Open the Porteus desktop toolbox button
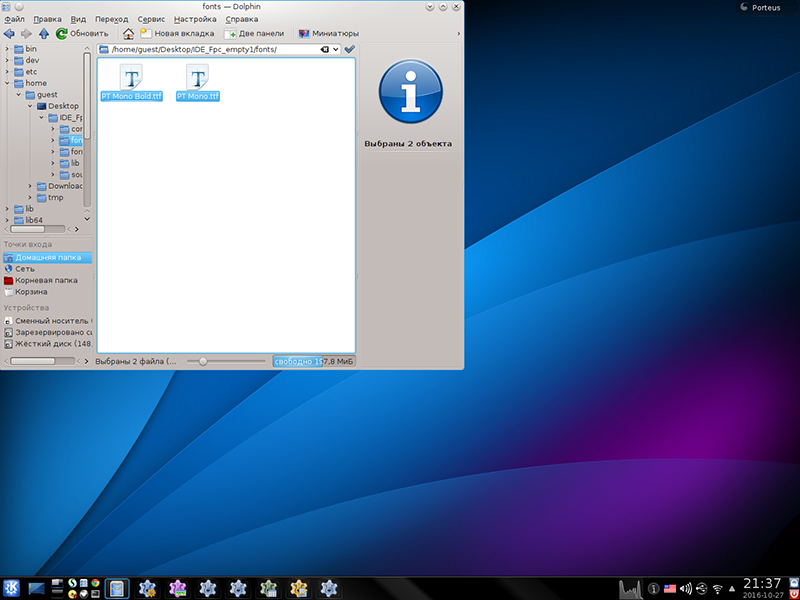This screenshot has height=600, width=800. point(767,7)
